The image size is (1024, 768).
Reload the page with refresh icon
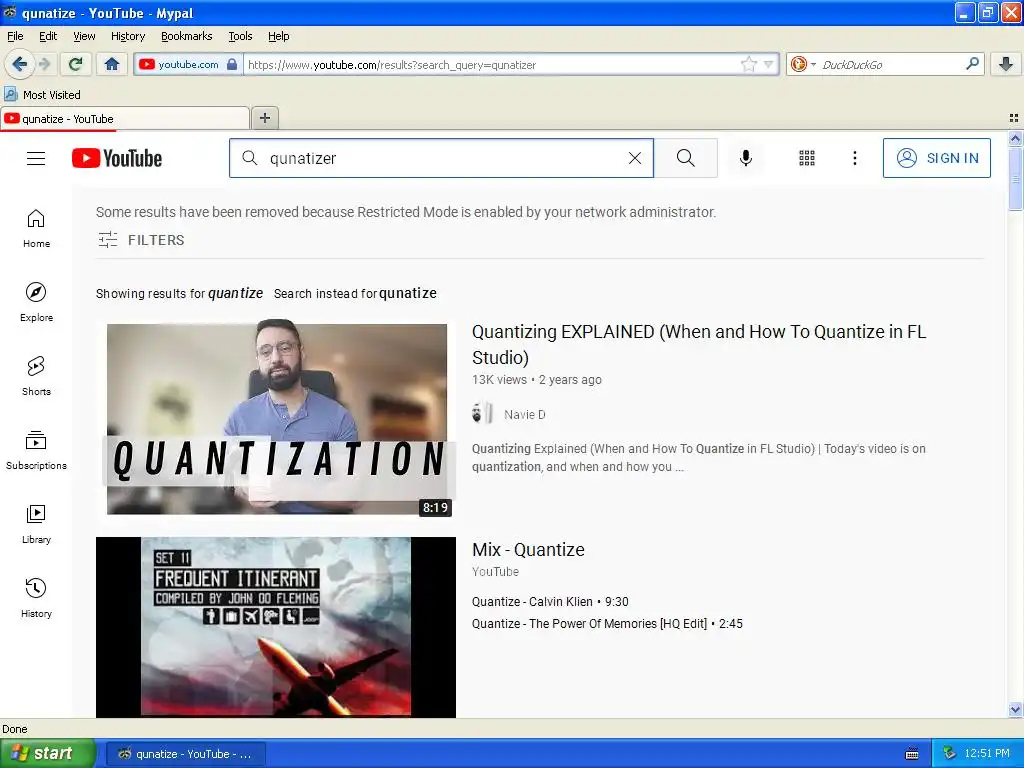[76, 64]
